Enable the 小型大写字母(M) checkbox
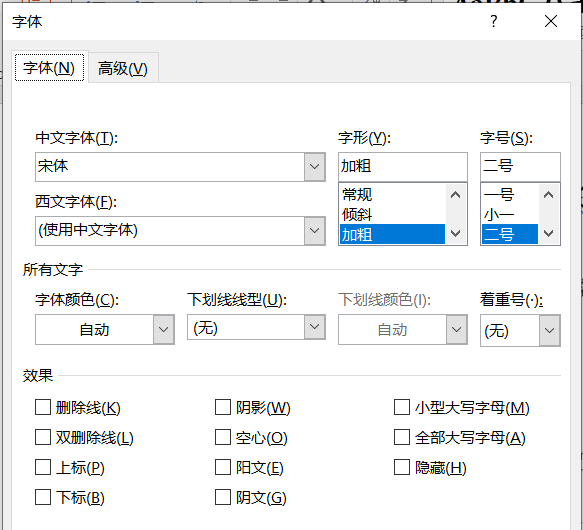Image resolution: width=583 pixels, height=530 pixels. click(x=402, y=407)
